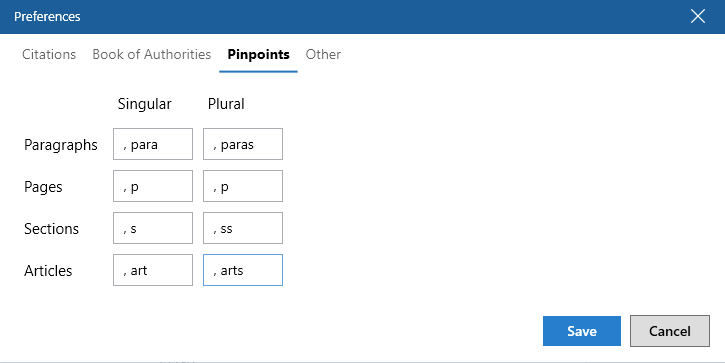Screen dimensions: 725x363
Task: Switch to the Citations tab
Action: coord(49,55)
